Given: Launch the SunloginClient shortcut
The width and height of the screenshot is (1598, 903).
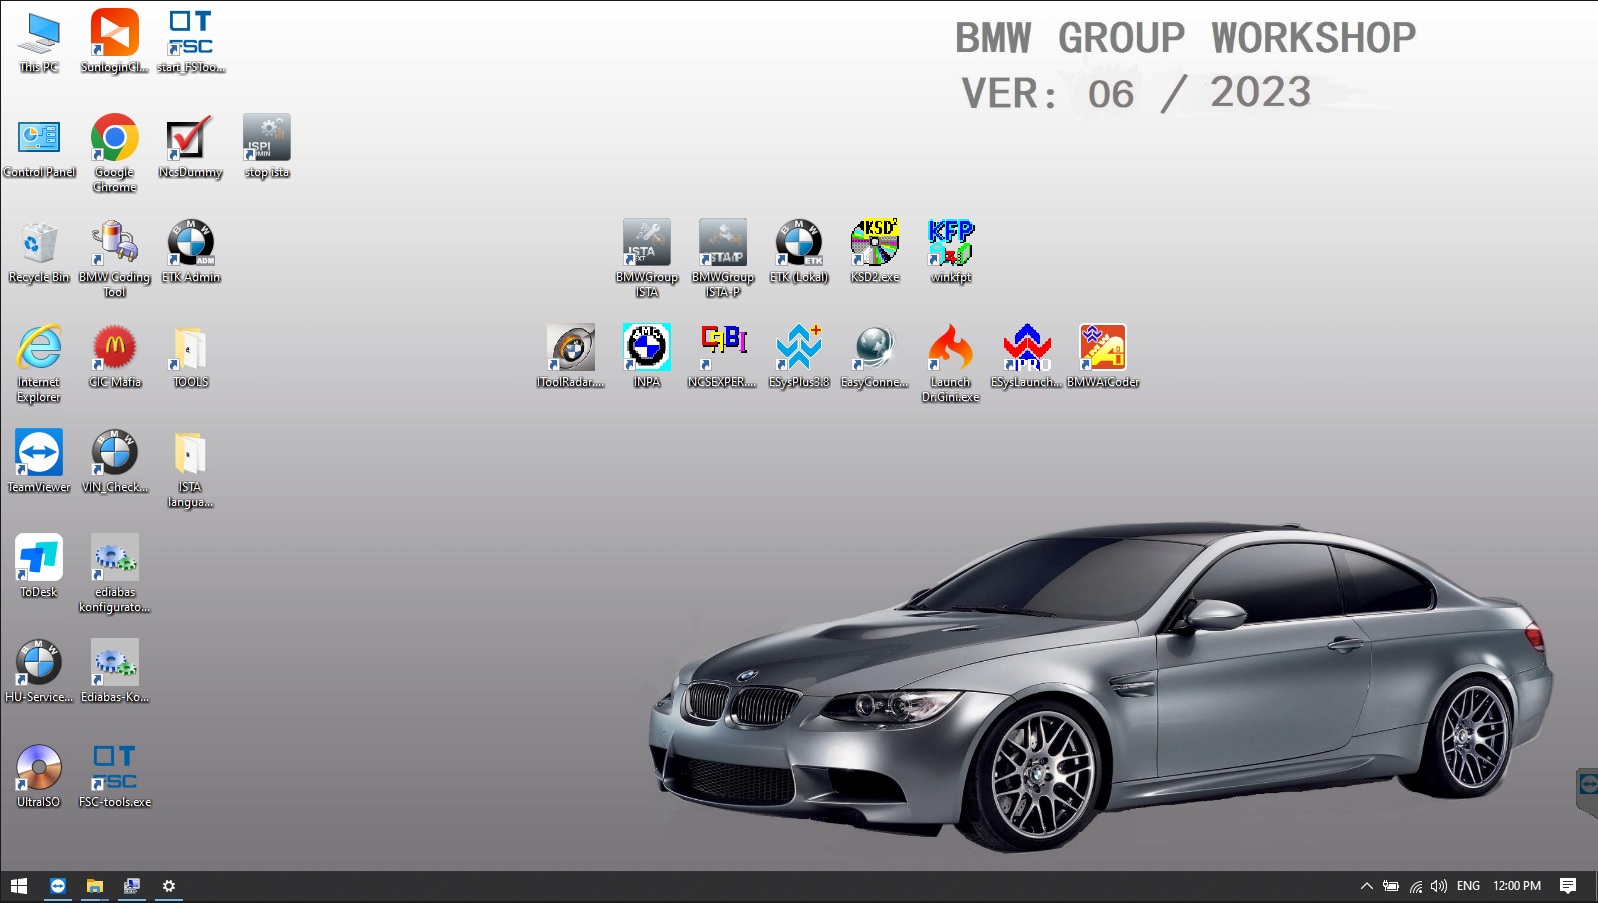Looking at the screenshot, I should coord(115,42).
